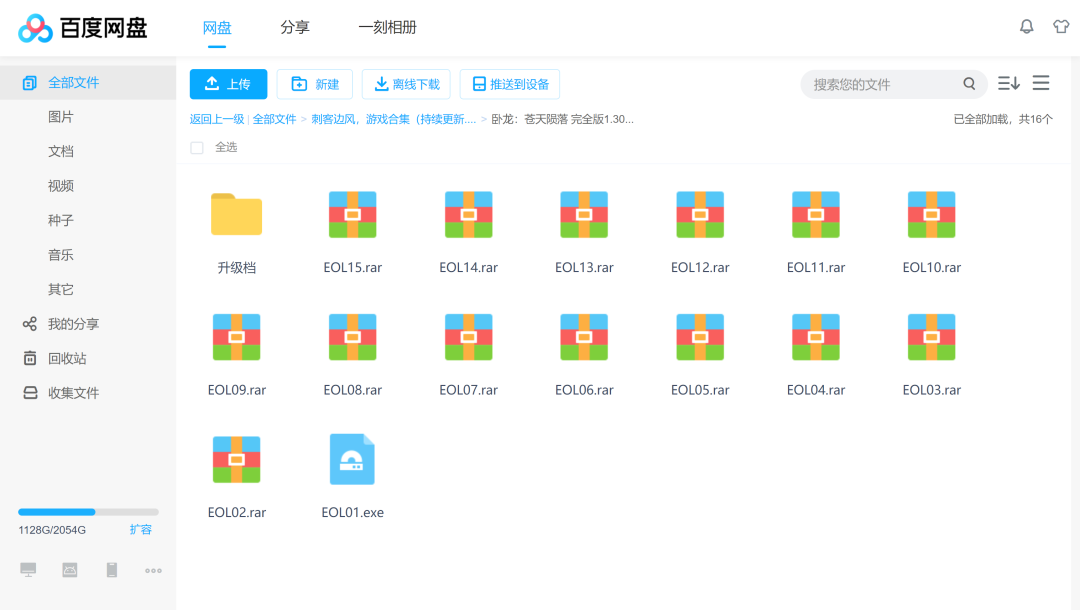Select the EOL06.rar archive icon
The height and width of the screenshot is (610, 1080).
(x=584, y=337)
